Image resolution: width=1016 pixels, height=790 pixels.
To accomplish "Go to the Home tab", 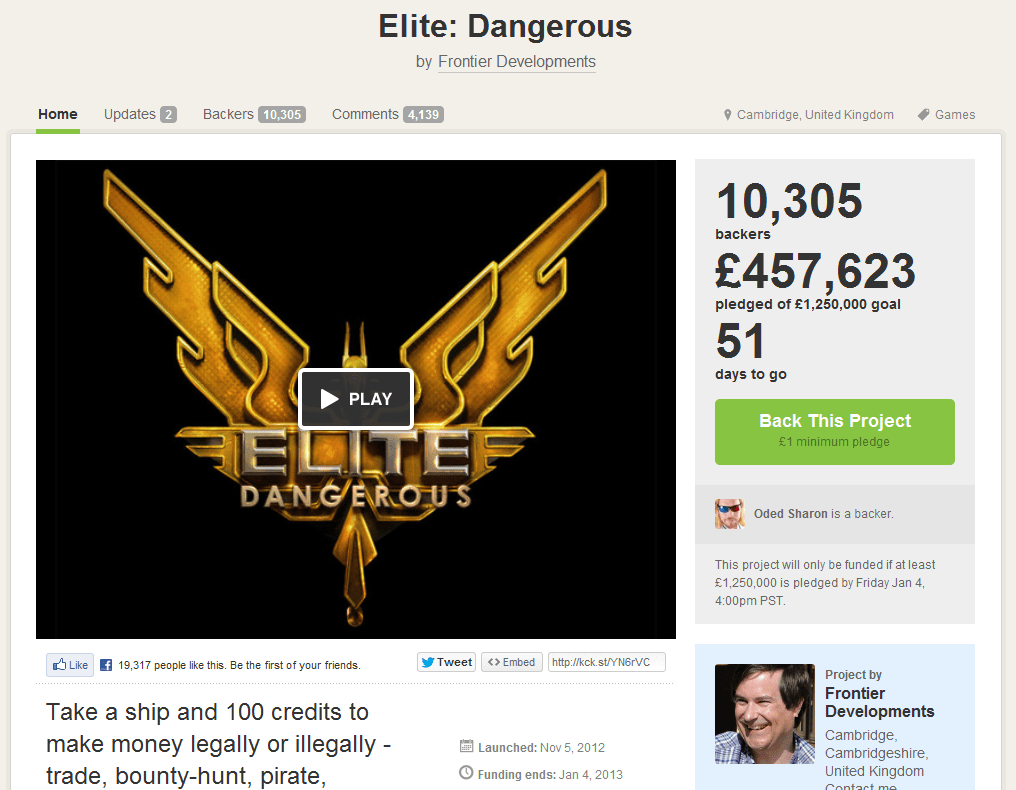I will click(x=58, y=115).
